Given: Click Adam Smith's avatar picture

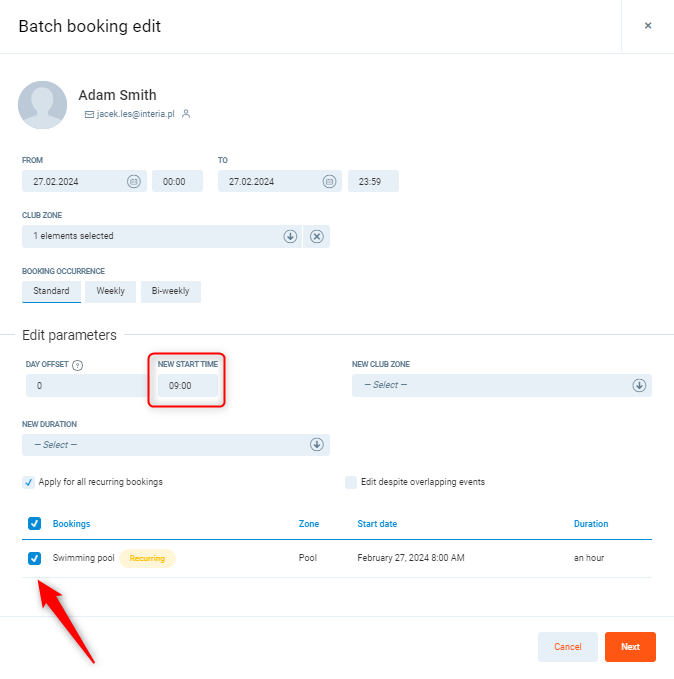Looking at the screenshot, I should click(43, 105).
